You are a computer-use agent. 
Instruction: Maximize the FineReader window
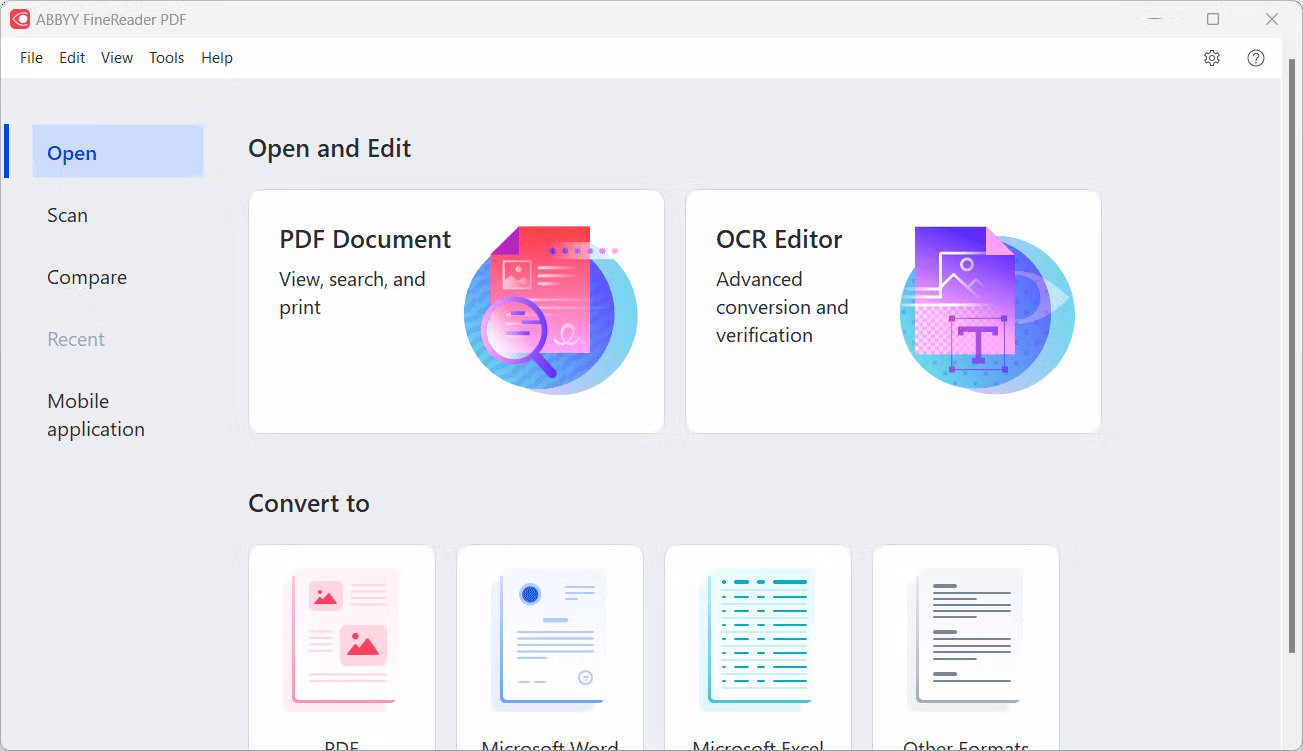click(x=1213, y=19)
